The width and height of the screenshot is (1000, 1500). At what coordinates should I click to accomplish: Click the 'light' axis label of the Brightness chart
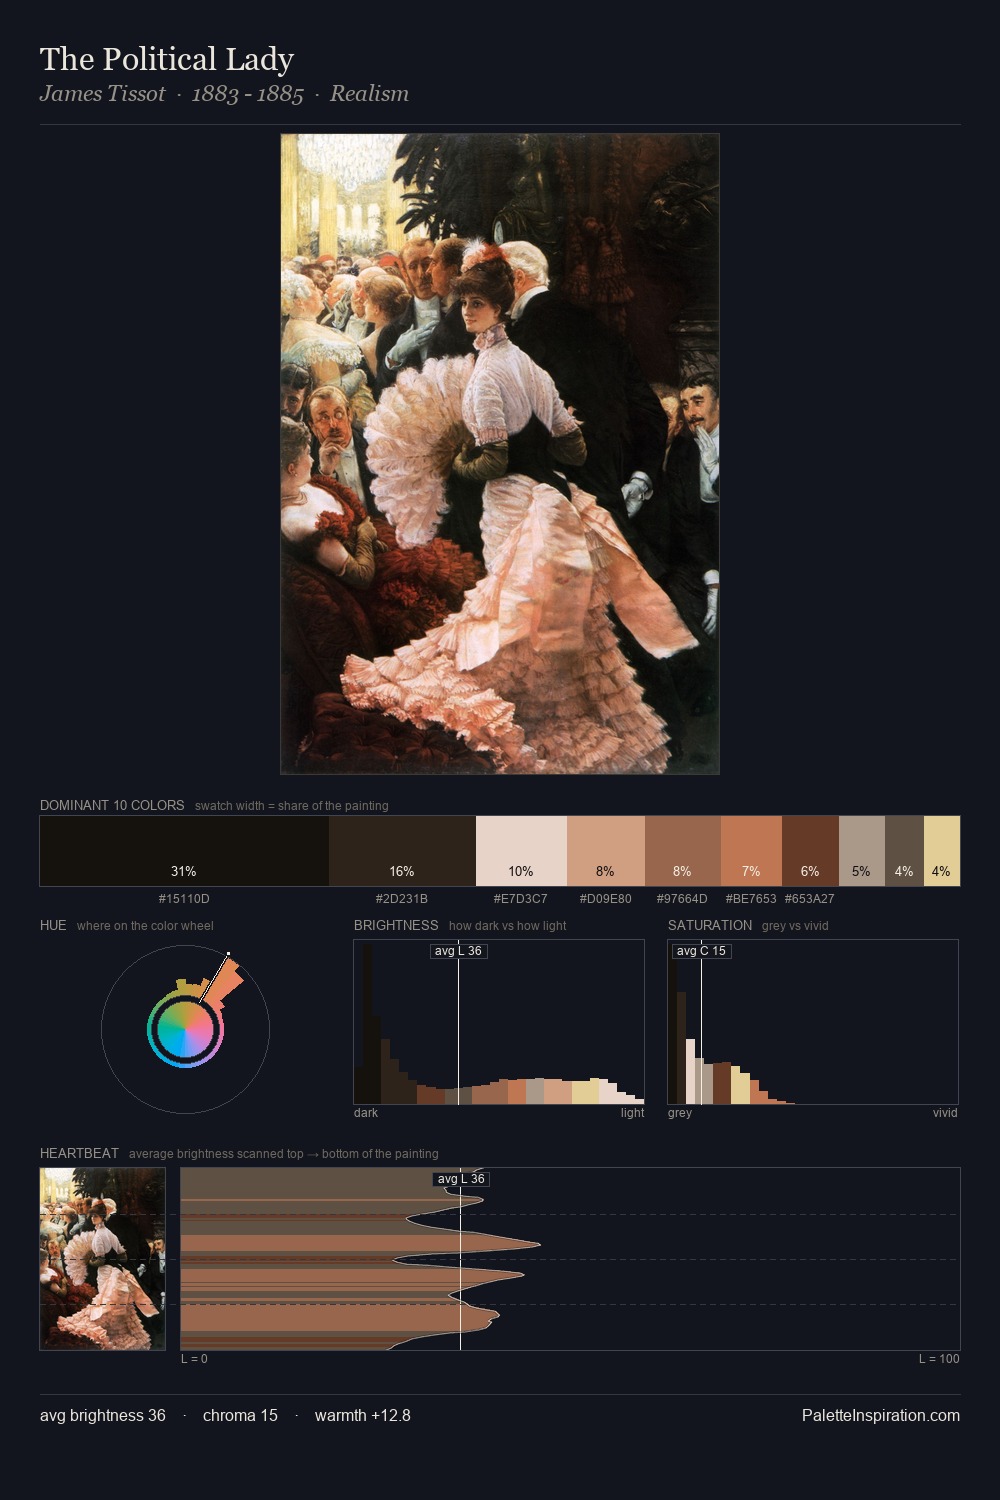[x=633, y=1113]
